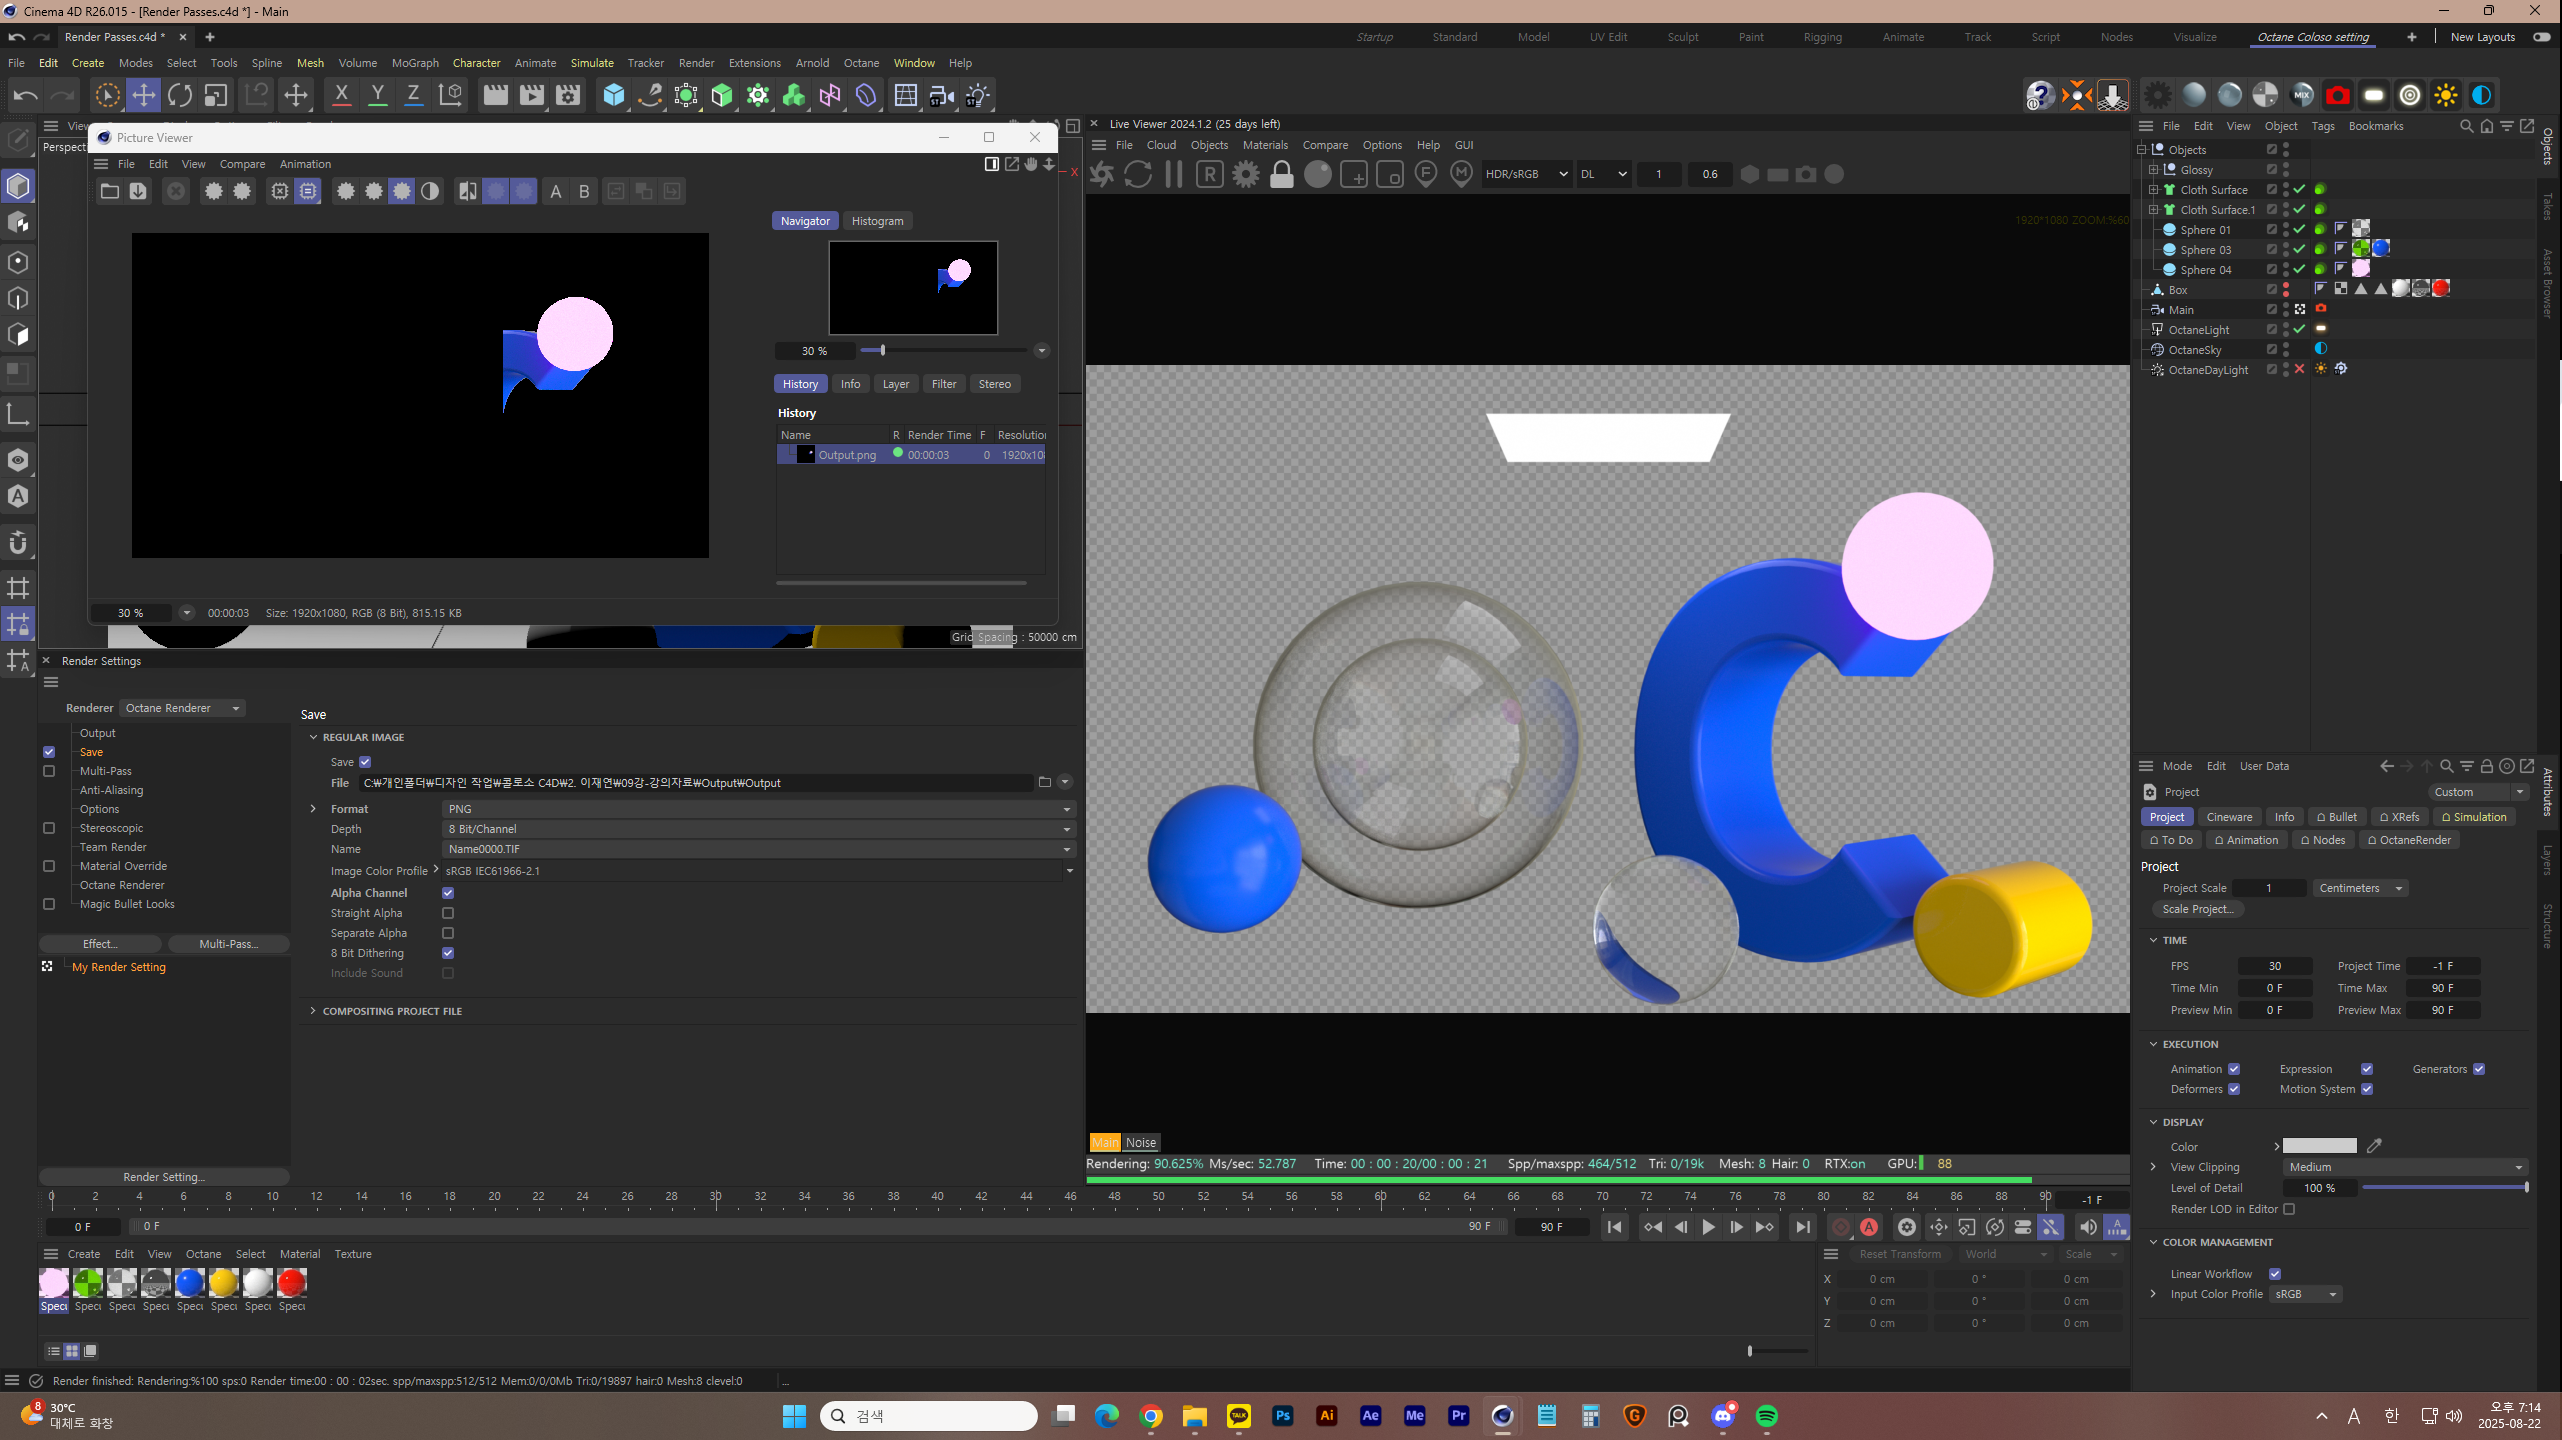The image size is (2562, 1440).
Task: Enable the Straight Alpha checkbox
Action: (448, 913)
